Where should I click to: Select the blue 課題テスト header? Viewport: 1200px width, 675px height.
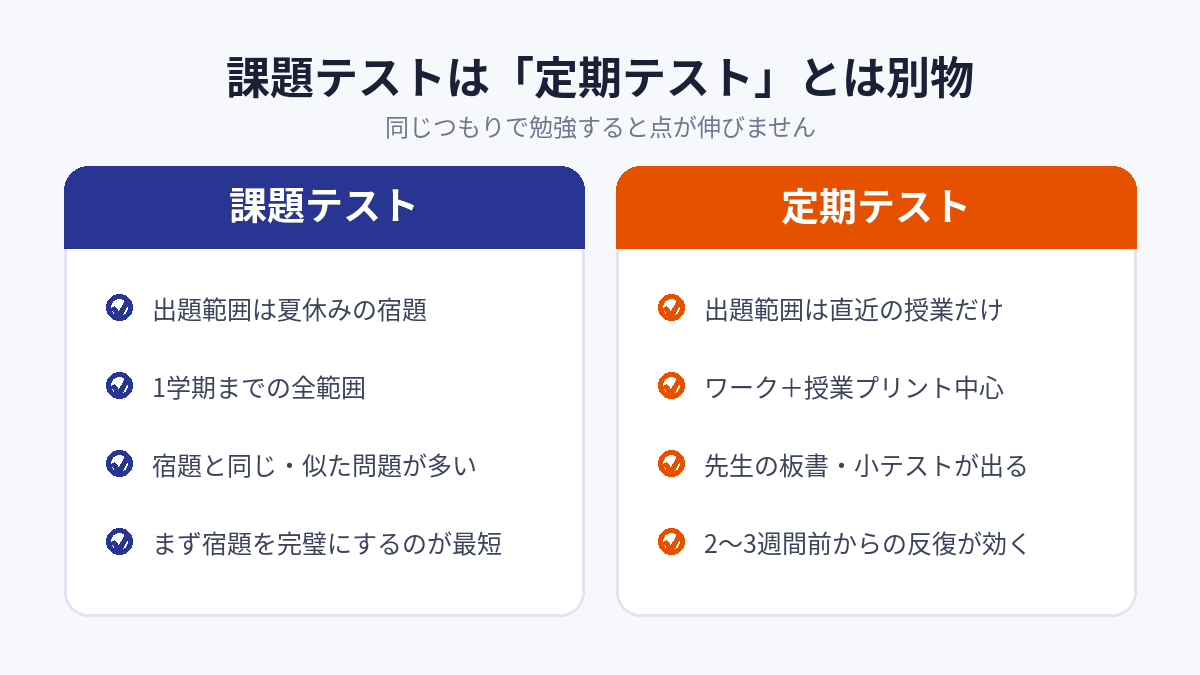point(324,207)
